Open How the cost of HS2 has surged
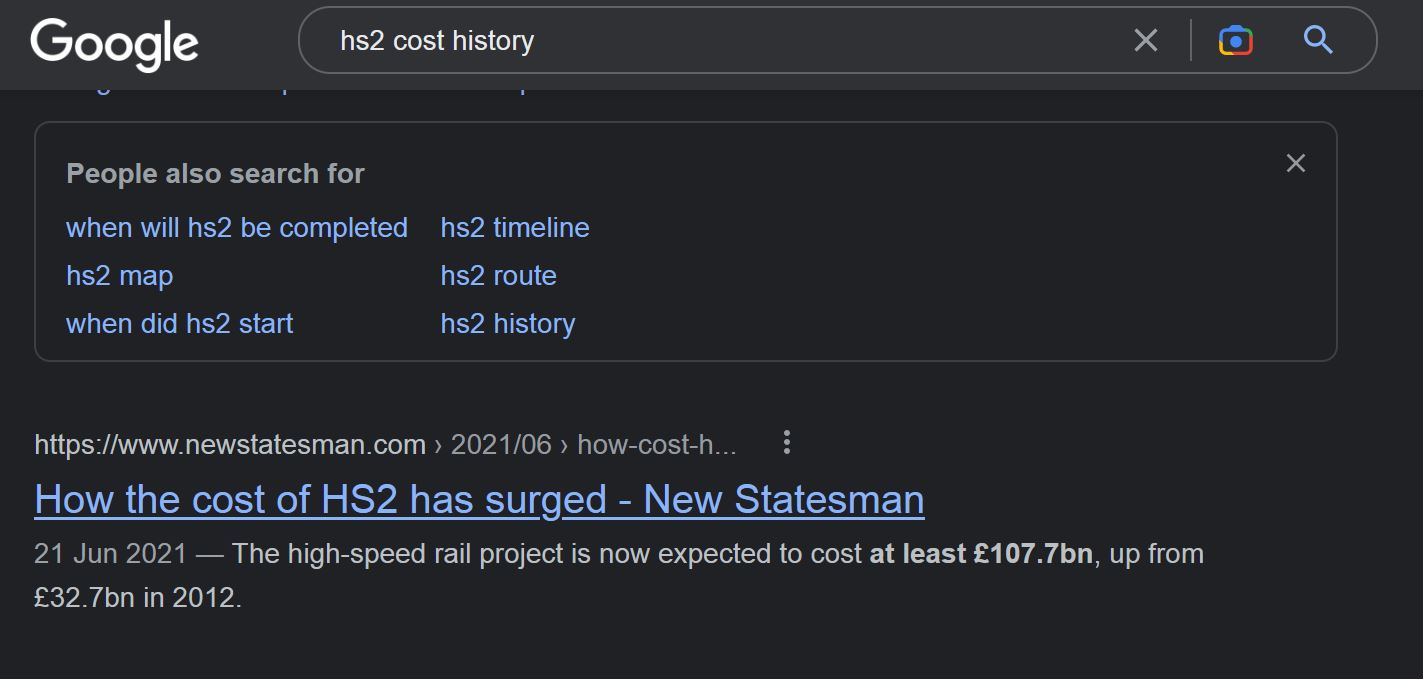The image size is (1423, 679). pos(479,499)
